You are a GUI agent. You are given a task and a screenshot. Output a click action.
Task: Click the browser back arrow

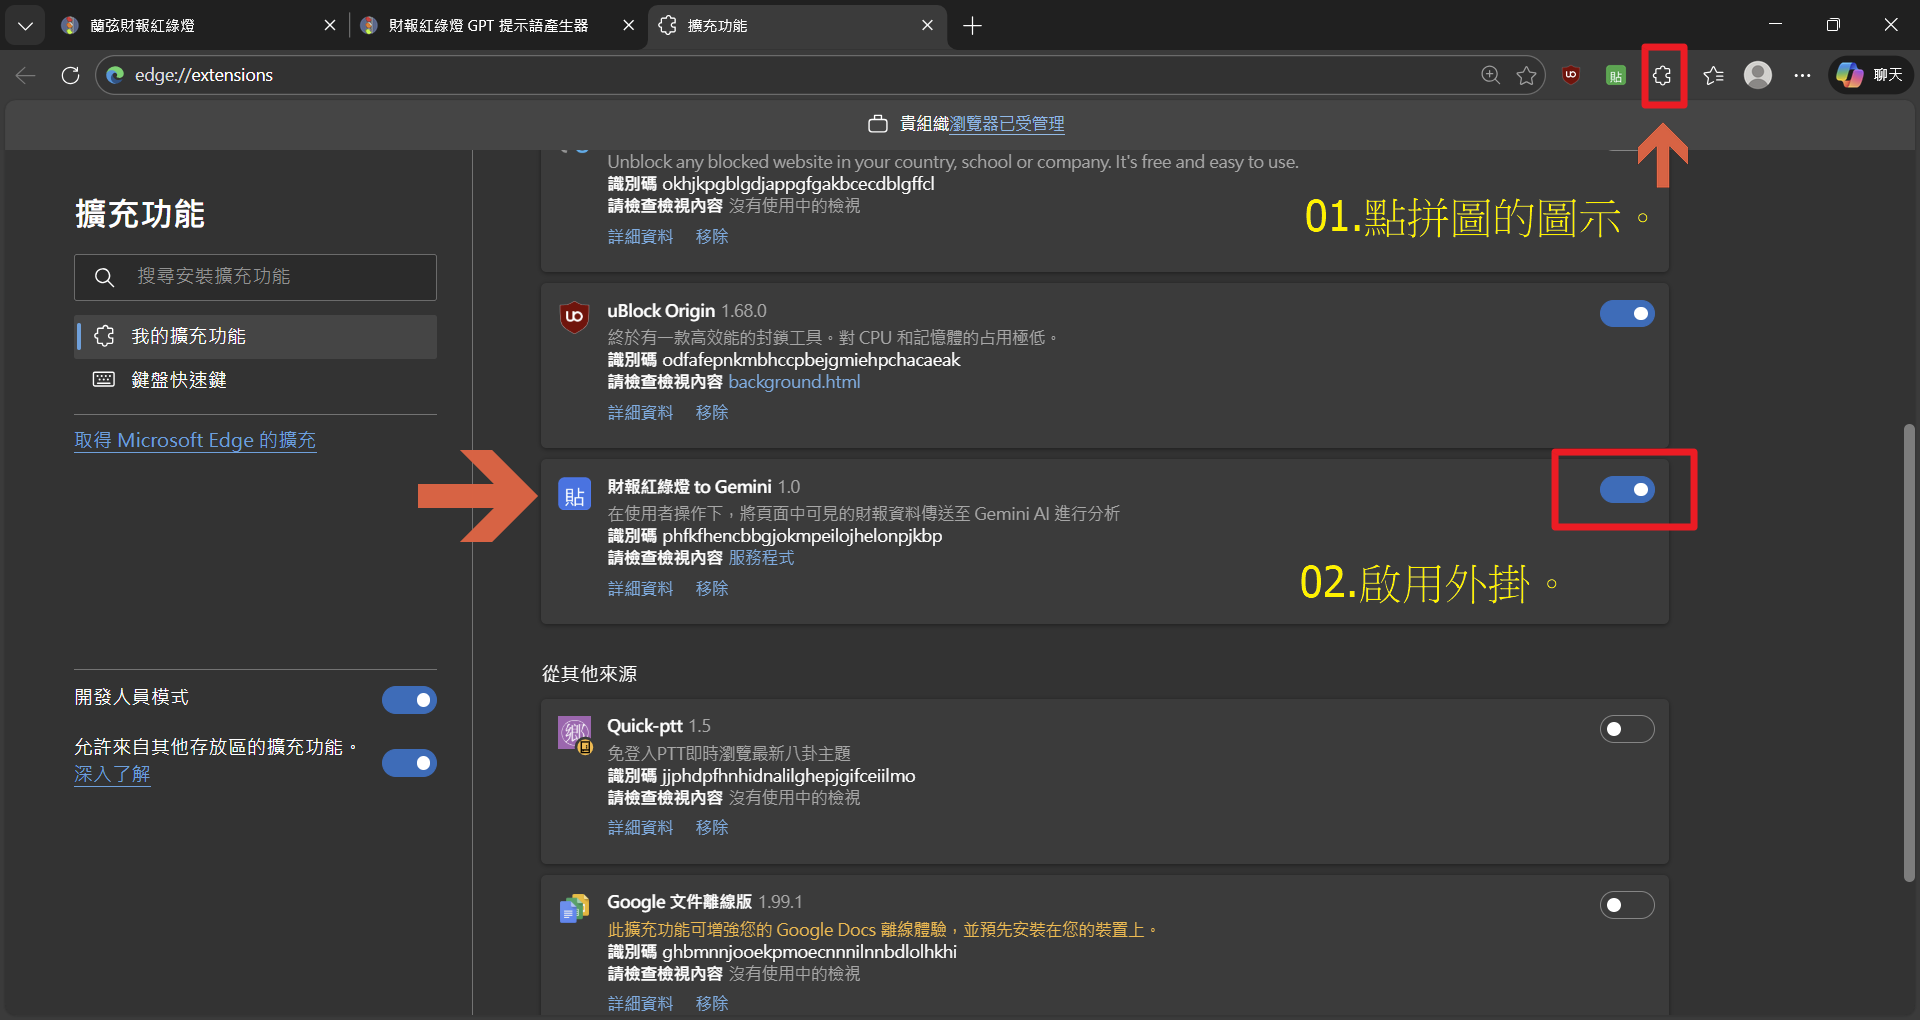point(26,75)
